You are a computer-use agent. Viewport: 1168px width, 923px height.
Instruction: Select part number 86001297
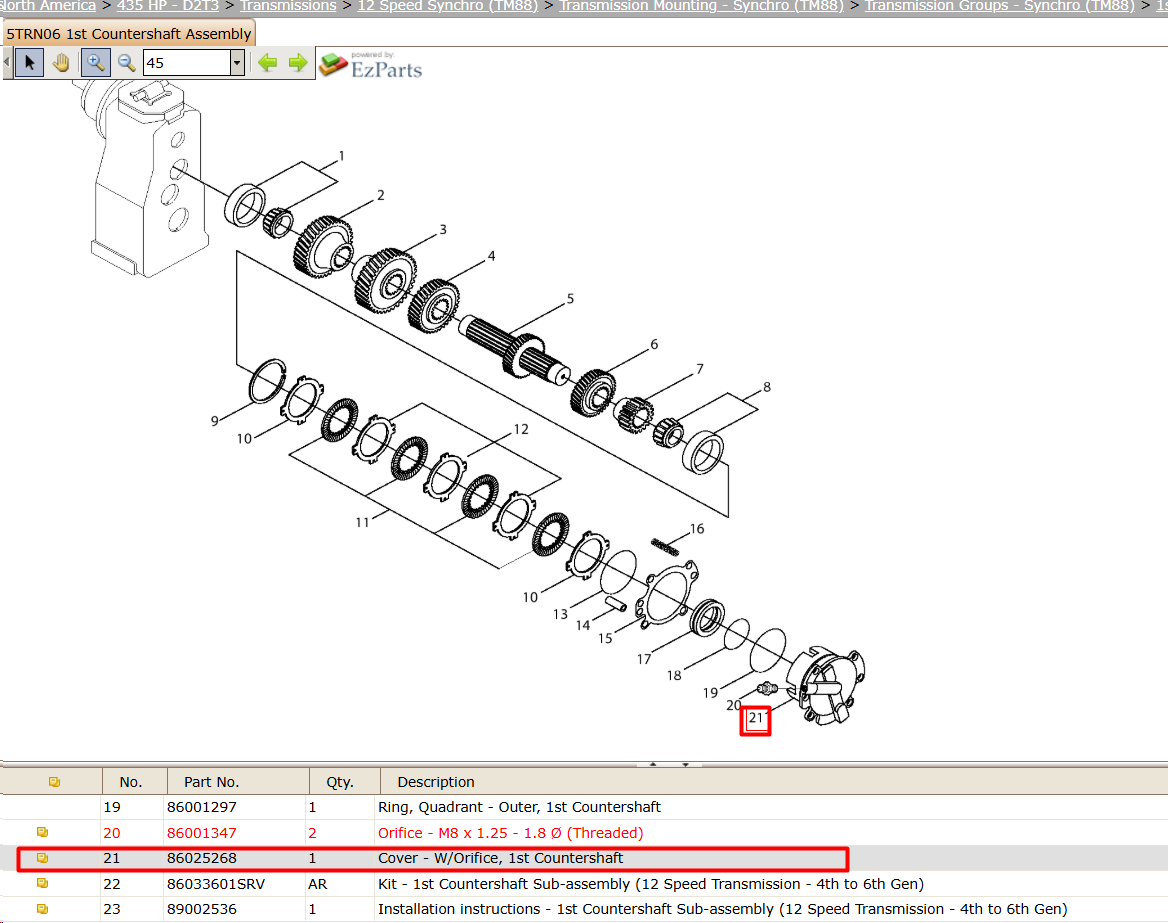click(202, 807)
